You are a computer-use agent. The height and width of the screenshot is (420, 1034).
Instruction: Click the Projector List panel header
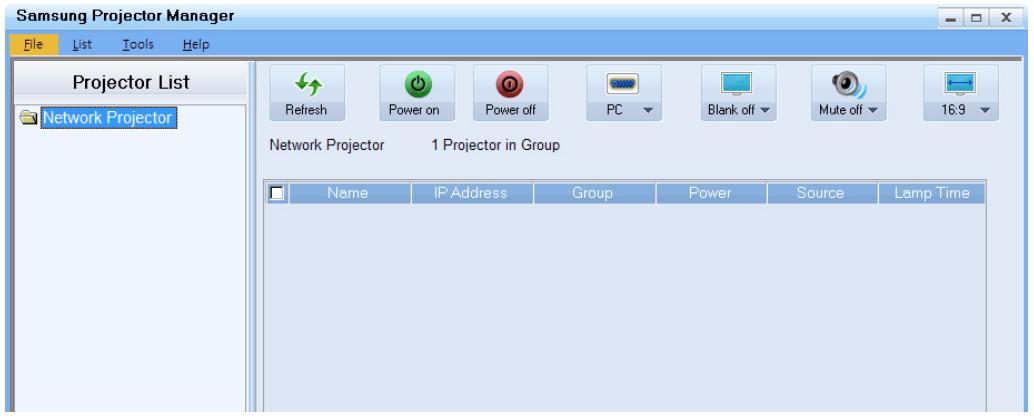(131, 82)
